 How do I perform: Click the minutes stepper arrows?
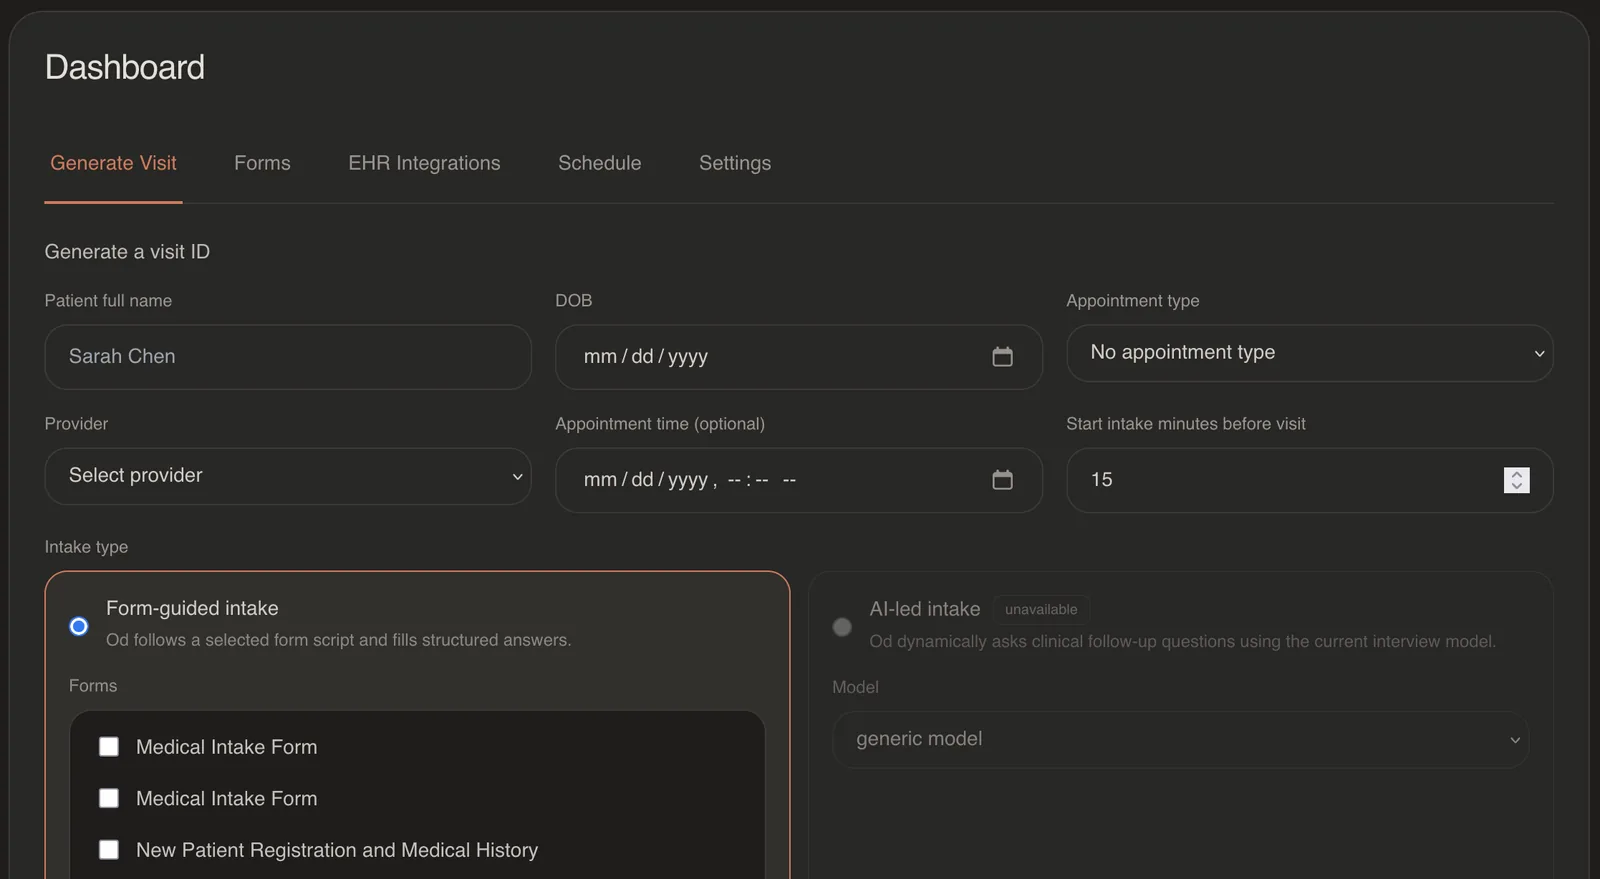pyautogui.click(x=1516, y=480)
